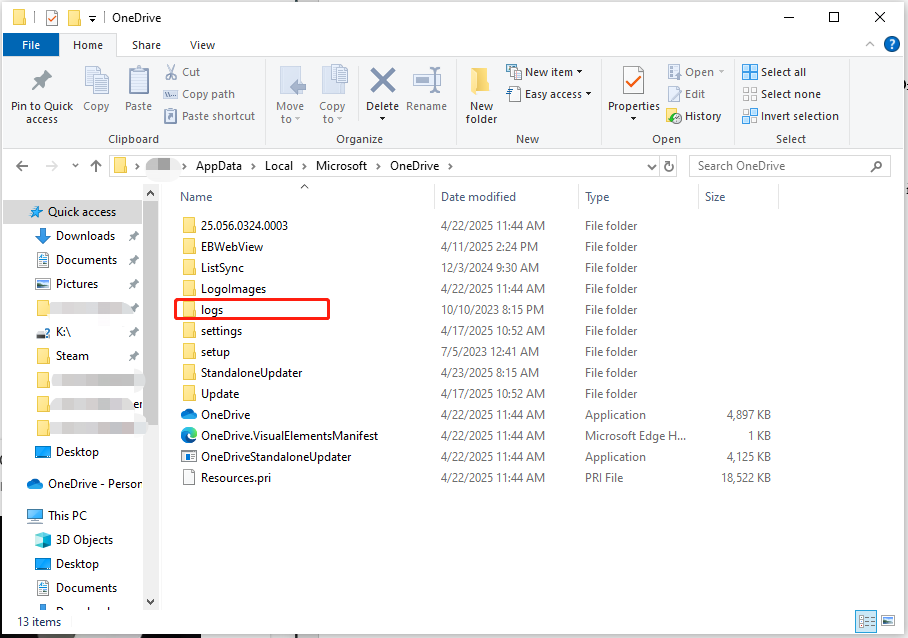Image resolution: width=908 pixels, height=638 pixels.
Task: Select the logs folder
Action: [x=211, y=310]
